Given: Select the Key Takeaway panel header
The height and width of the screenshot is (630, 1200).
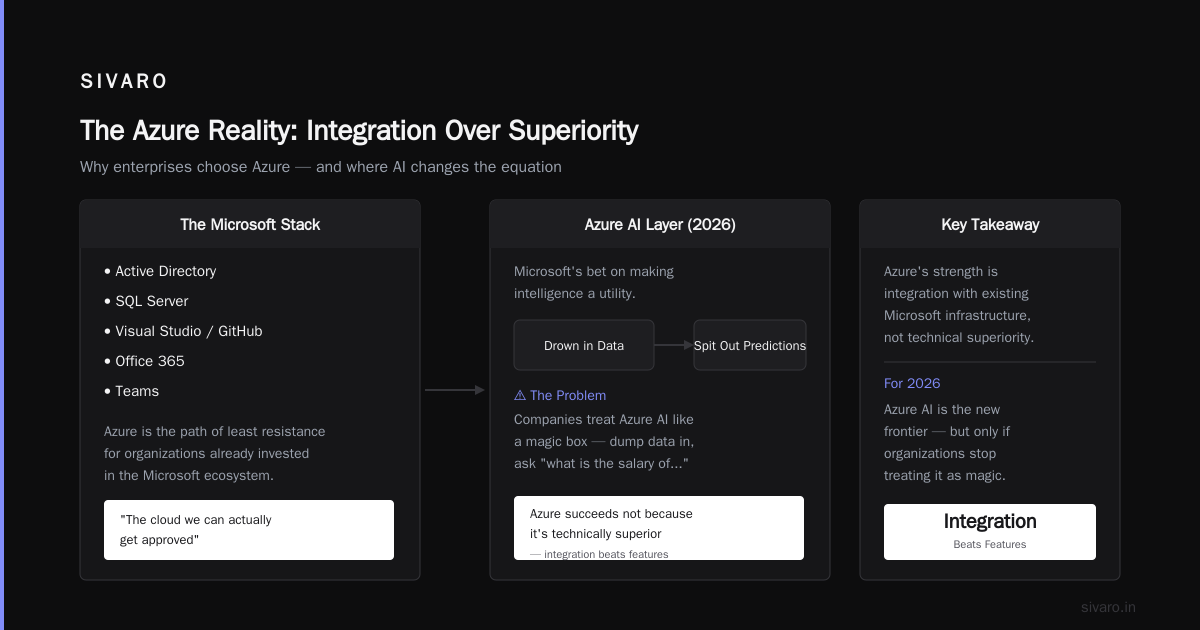Looking at the screenshot, I should tap(990, 224).
